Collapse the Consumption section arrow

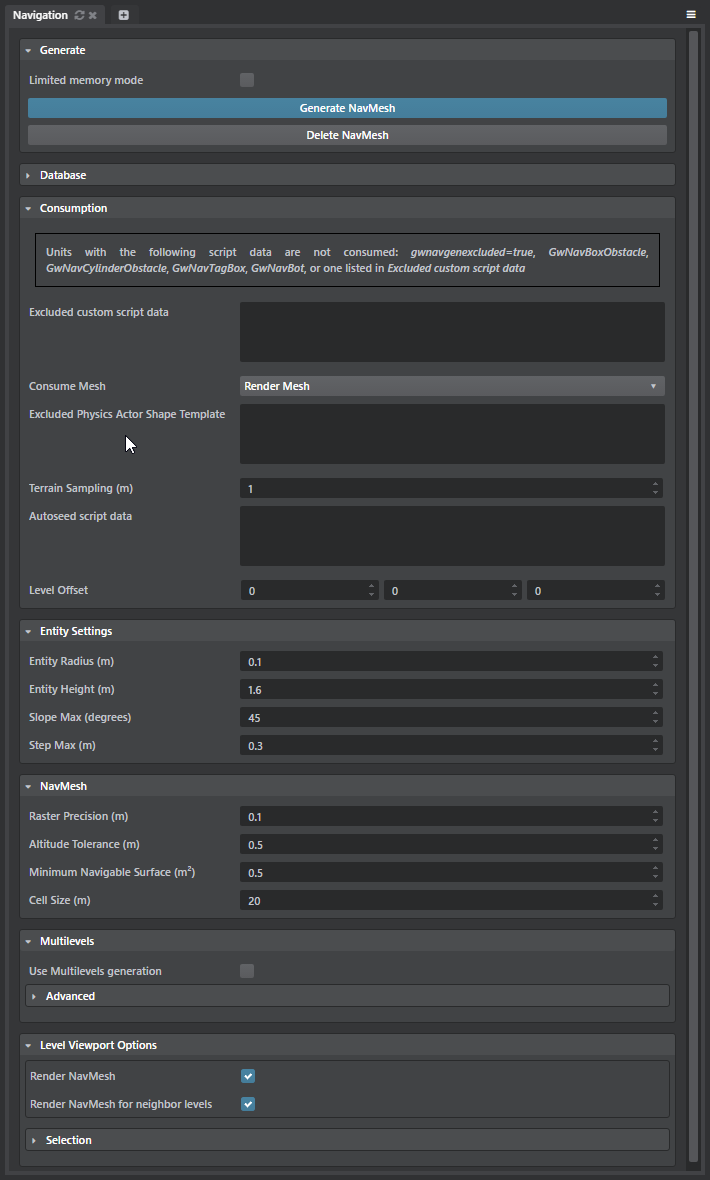pos(28,208)
